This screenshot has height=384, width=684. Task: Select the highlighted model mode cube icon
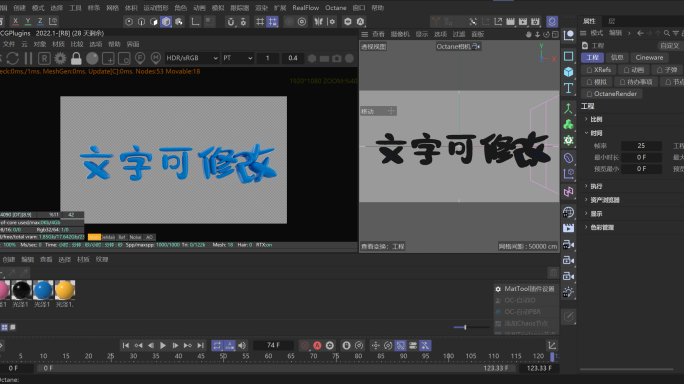point(166,21)
